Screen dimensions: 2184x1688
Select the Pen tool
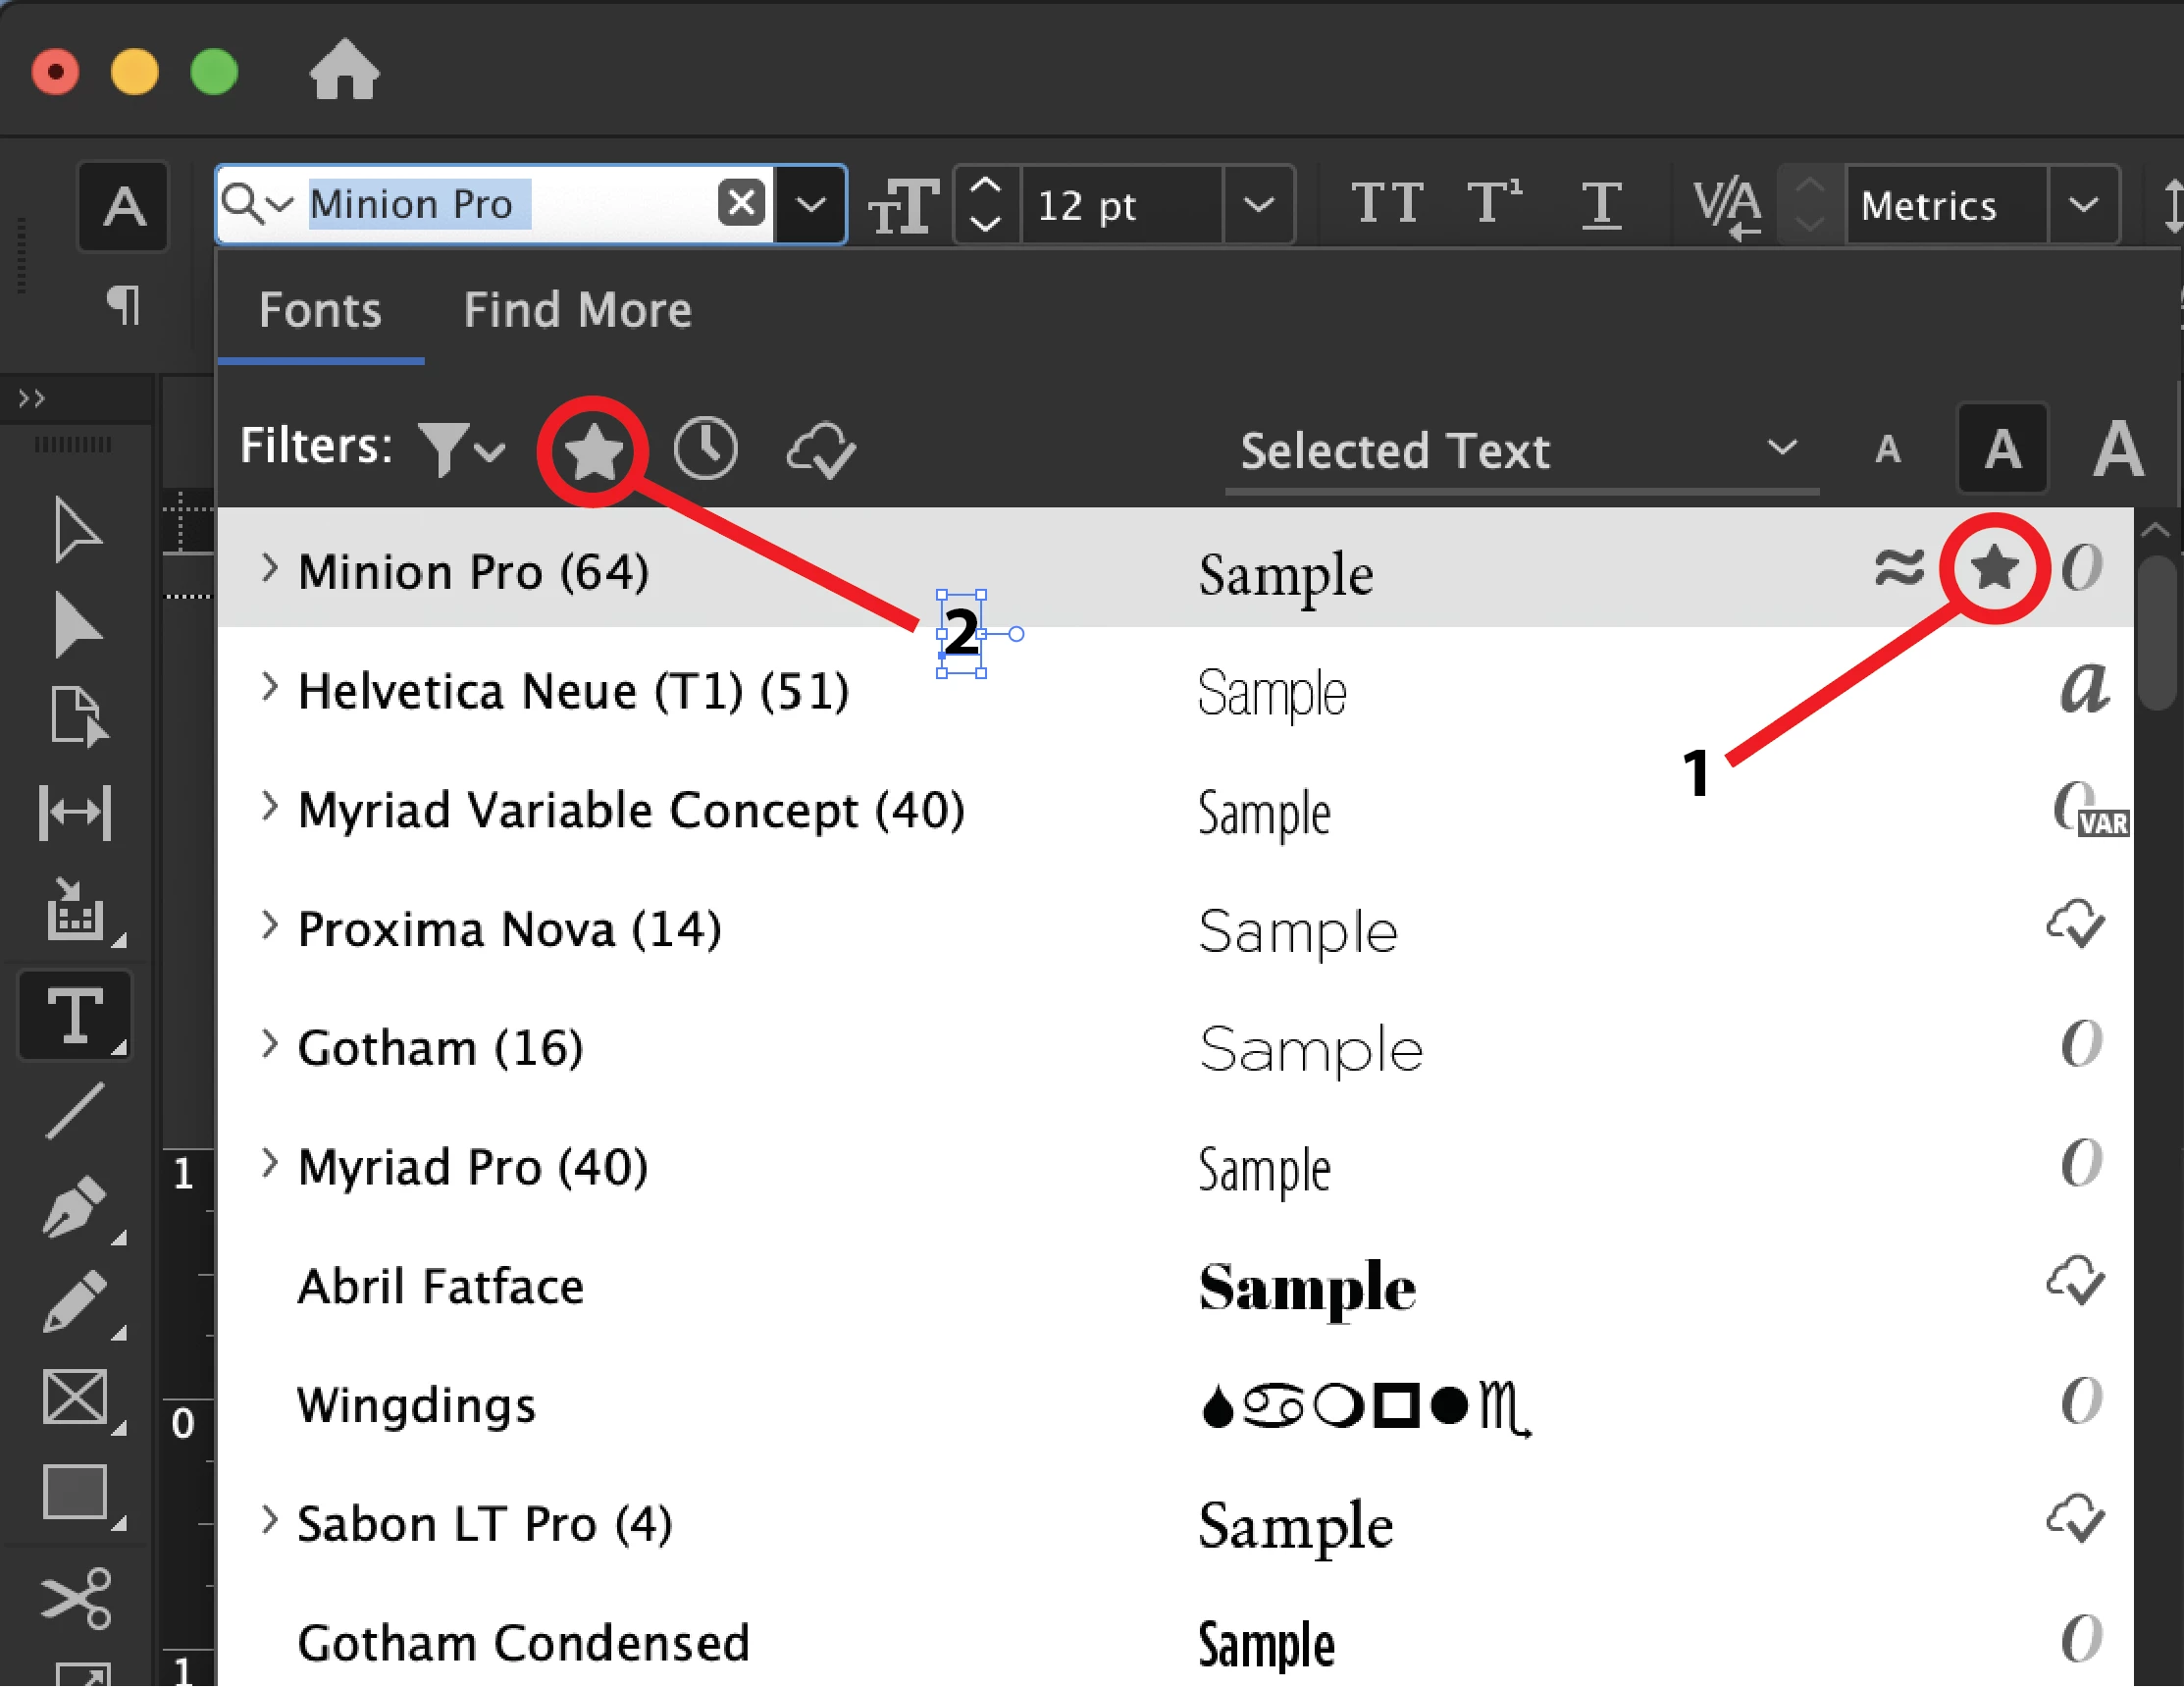pyautogui.click(x=75, y=1208)
